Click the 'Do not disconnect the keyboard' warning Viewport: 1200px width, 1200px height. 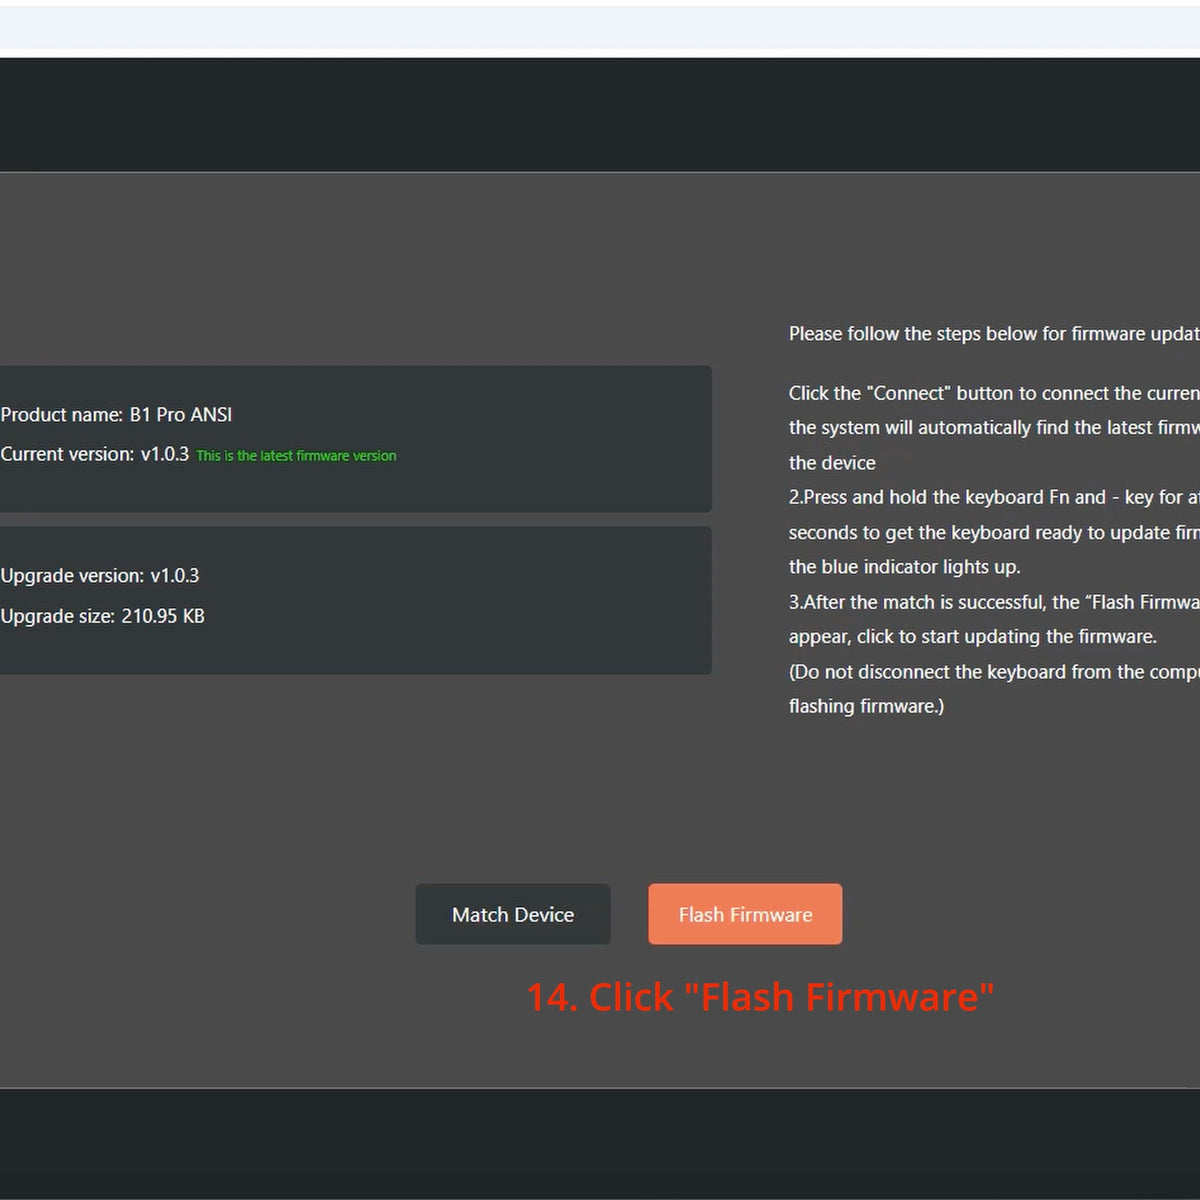point(993,672)
